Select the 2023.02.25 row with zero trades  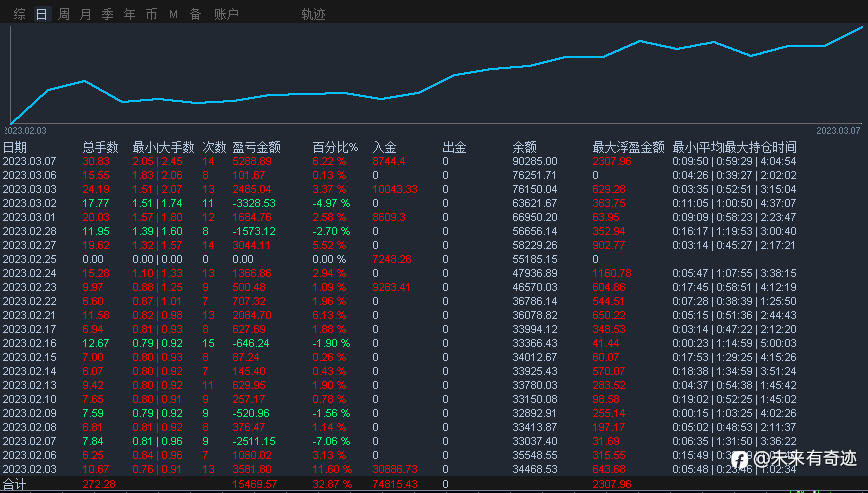[30, 258]
